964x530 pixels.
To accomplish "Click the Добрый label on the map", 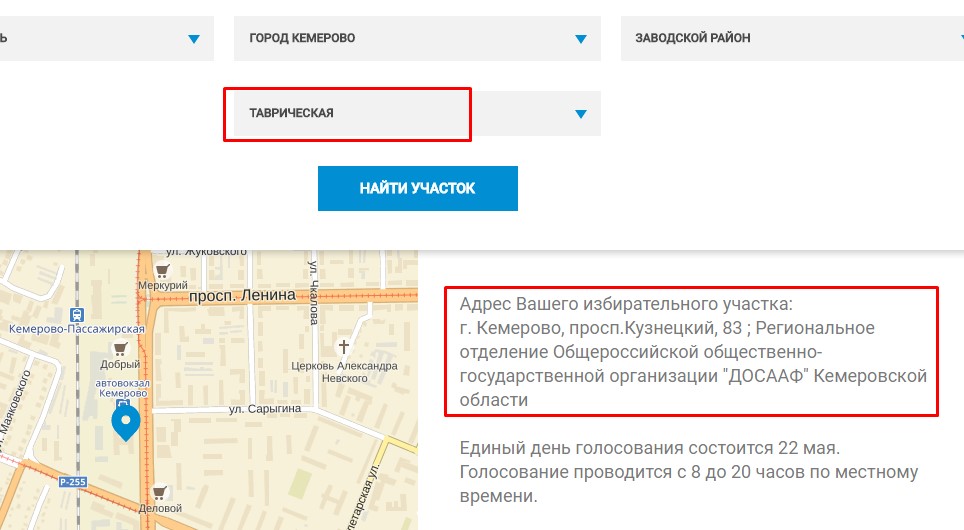I will pos(120,364).
